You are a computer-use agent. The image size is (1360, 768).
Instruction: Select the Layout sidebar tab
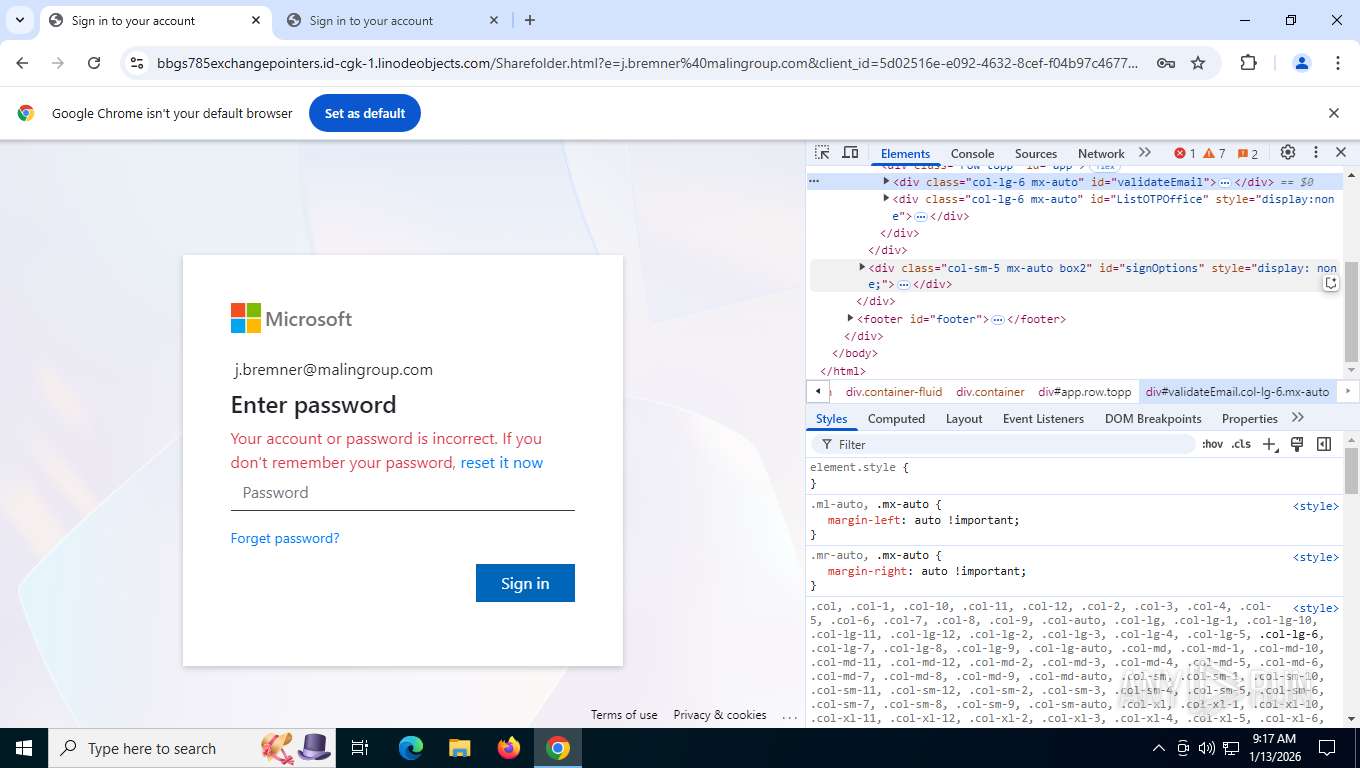pos(964,419)
